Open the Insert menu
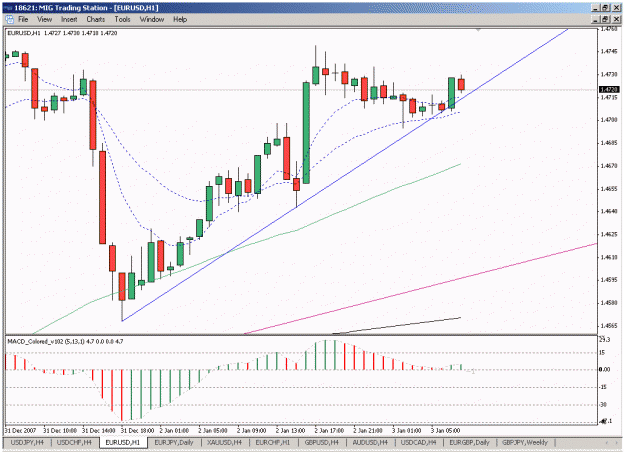Viewport: 625px width, 452px height. click(69, 19)
